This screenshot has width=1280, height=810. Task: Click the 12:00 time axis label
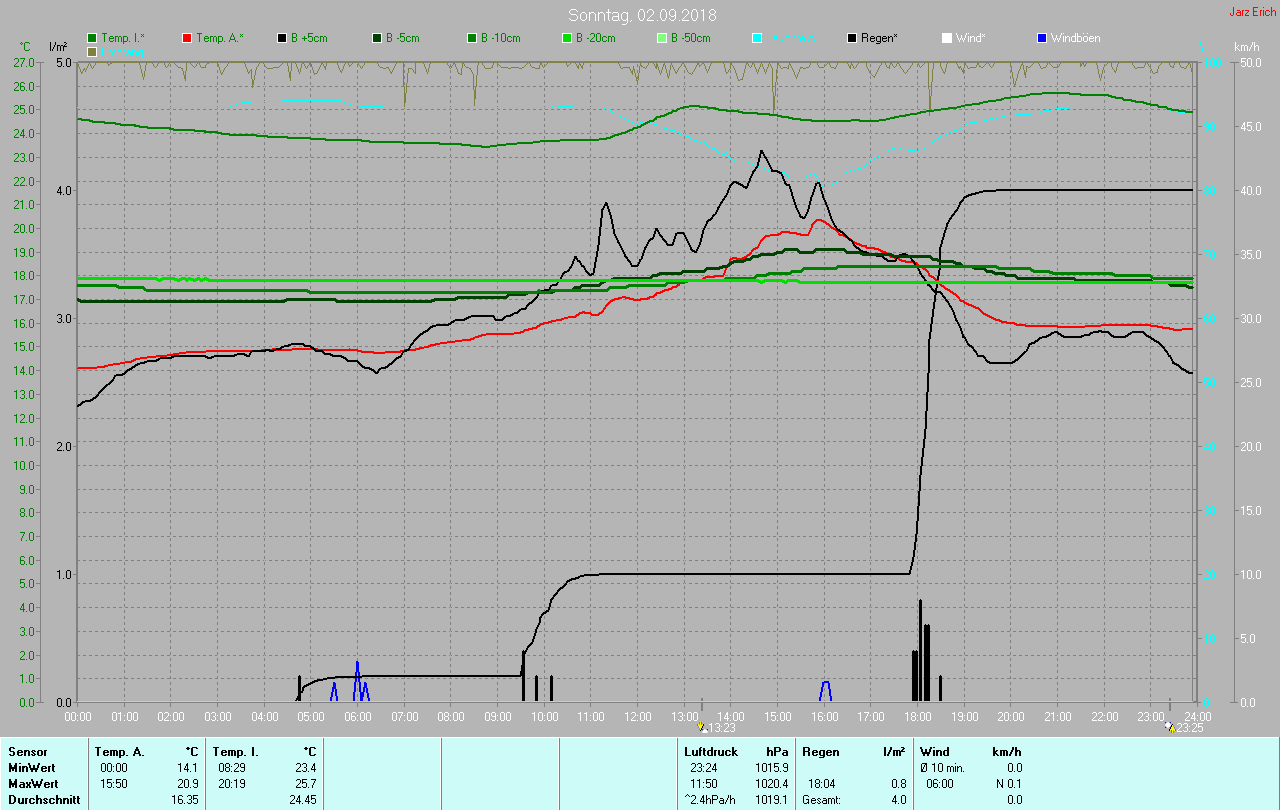click(637, 717)
